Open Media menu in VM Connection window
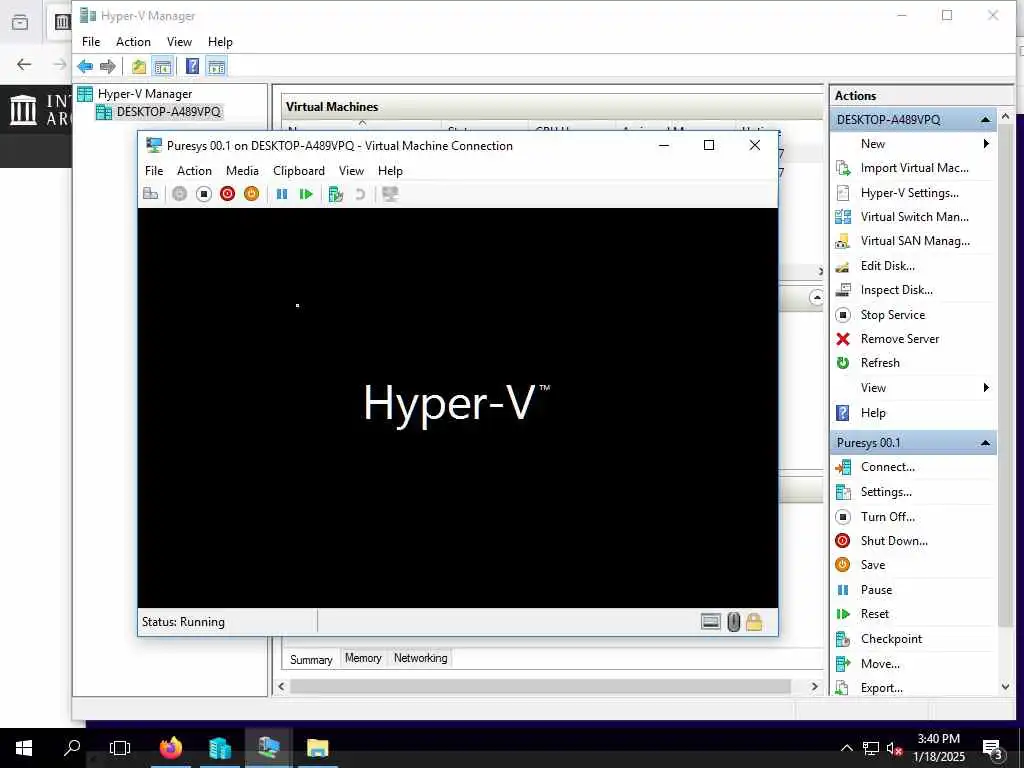The height and width of the screenshot is (768, 1024). click(x=242, y=170)
